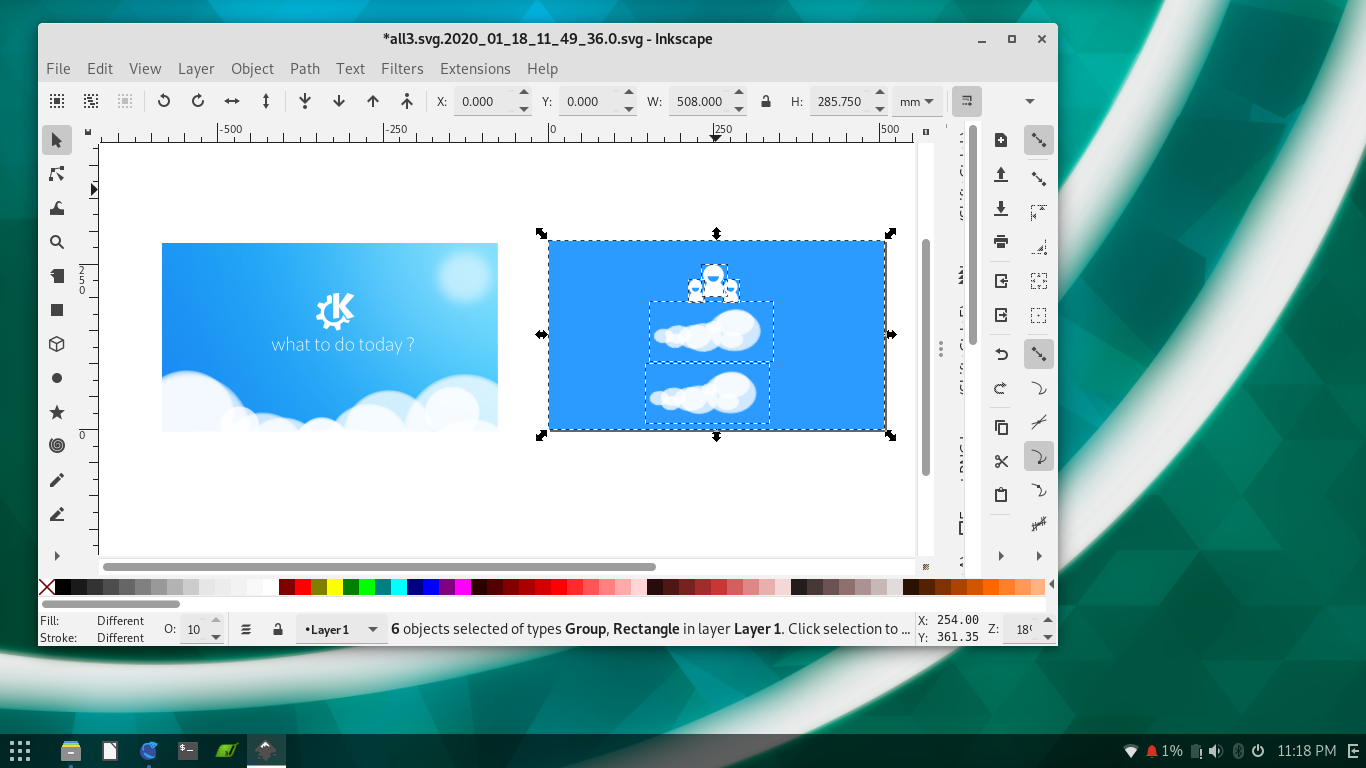The height and width of the screenshot is (768, 1366).
Task: Pick the red palette swatch
Action: tap(303, 587)
